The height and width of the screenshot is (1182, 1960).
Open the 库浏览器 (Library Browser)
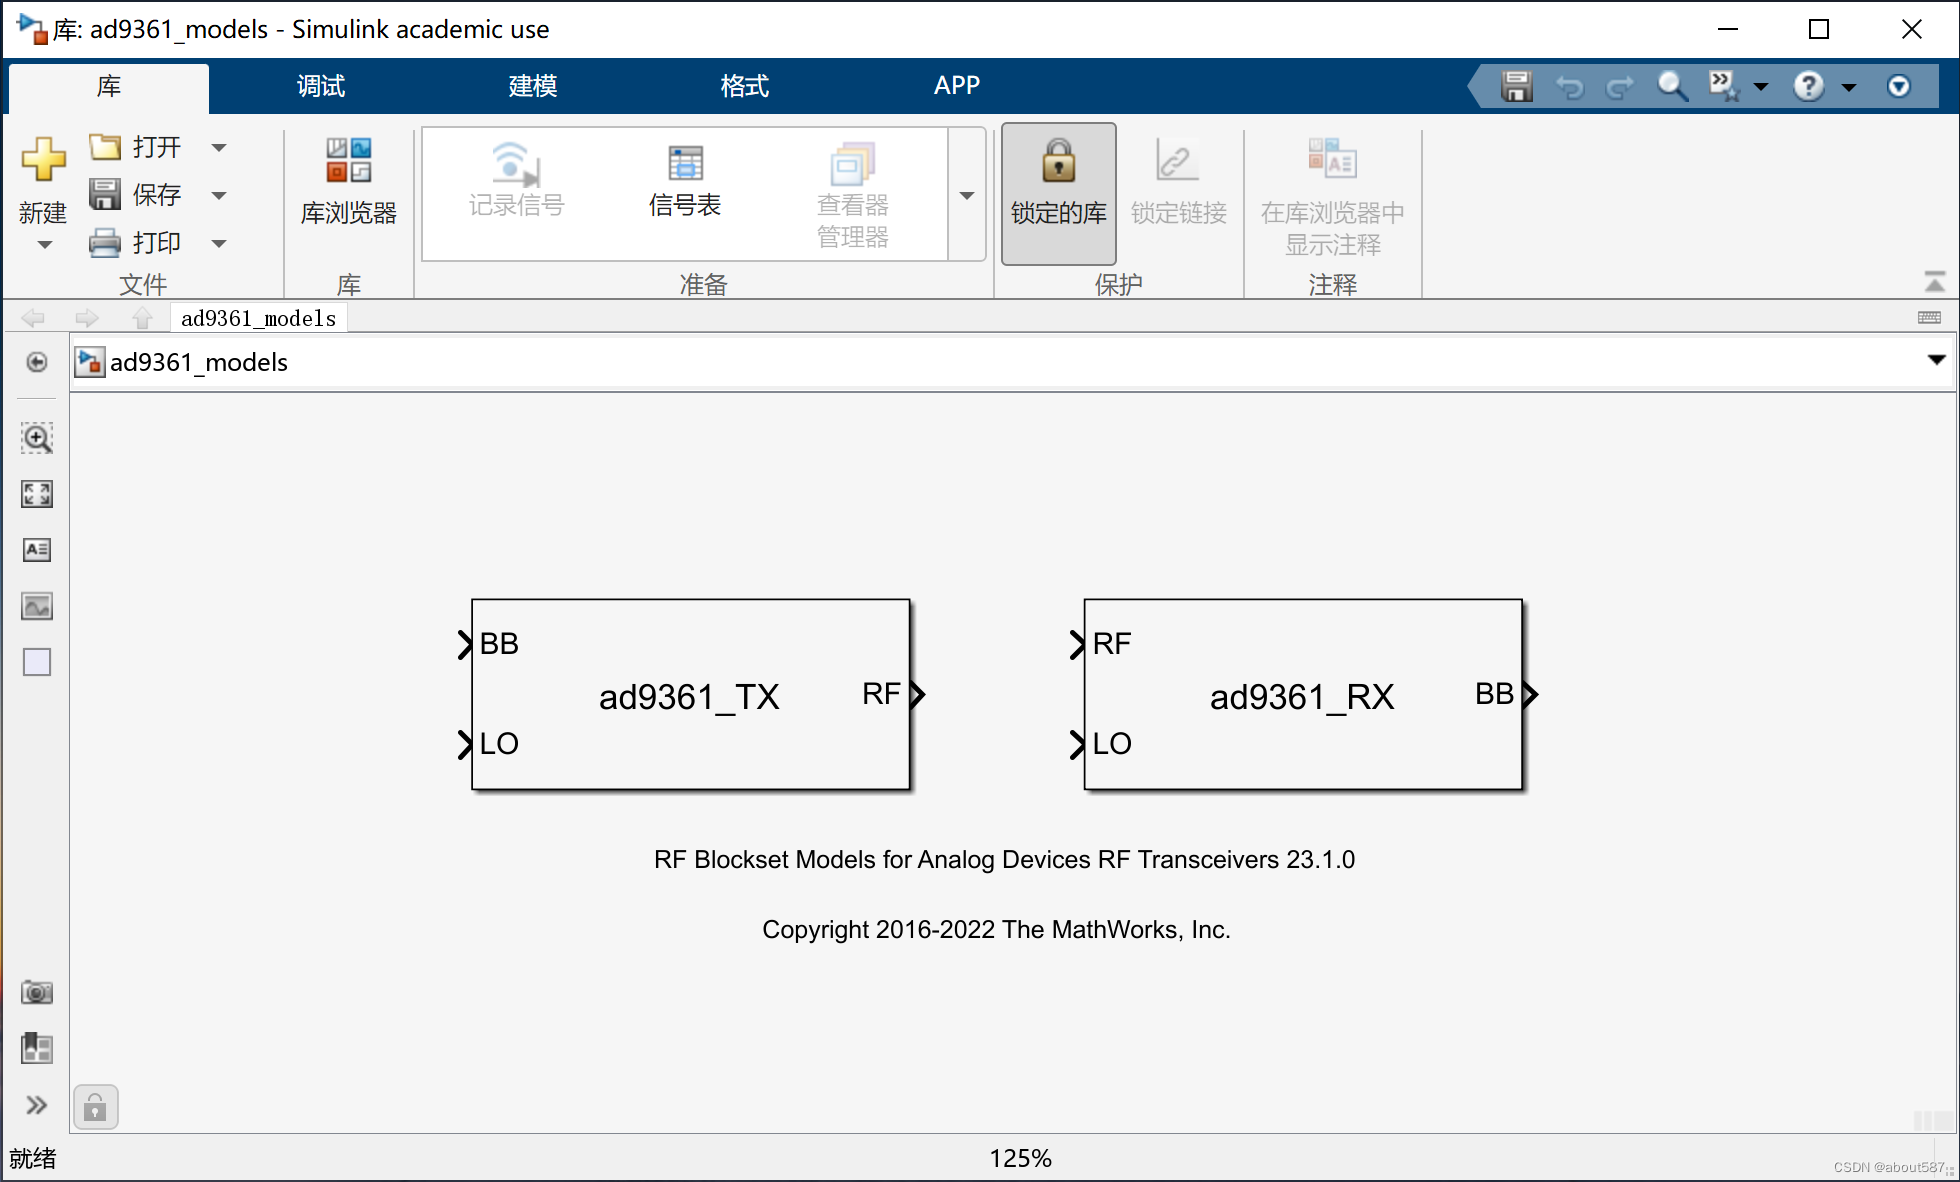pos(348,185)
